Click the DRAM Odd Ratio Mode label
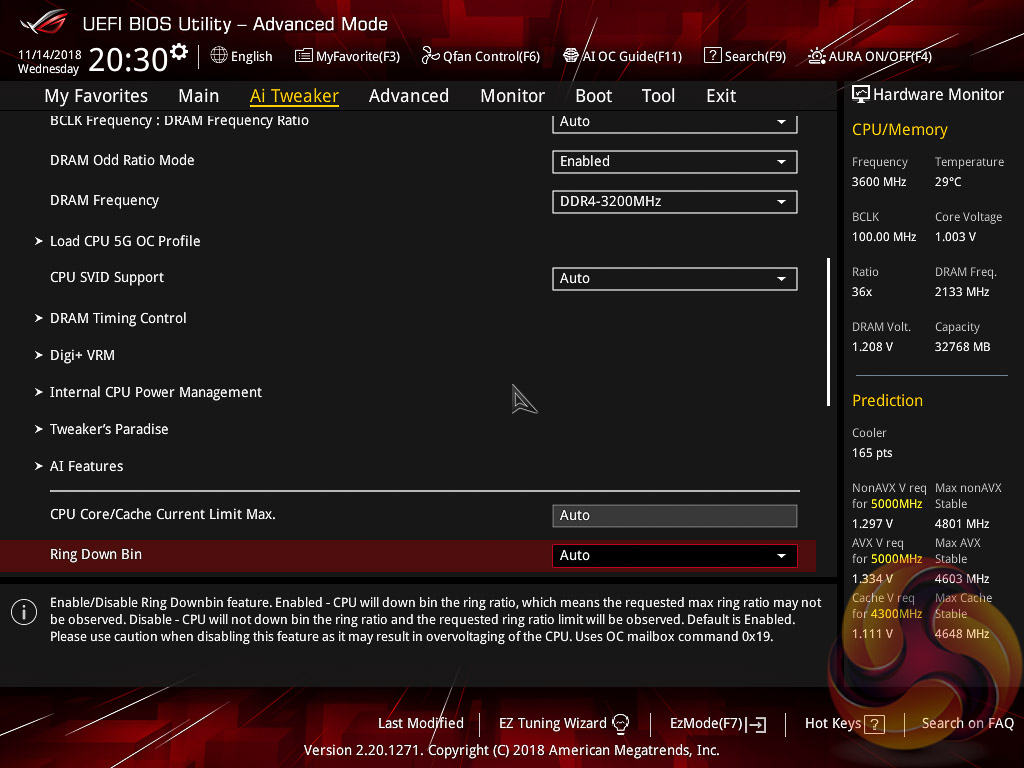This screenshot has width=1024, height=768. tap(122, 161)
